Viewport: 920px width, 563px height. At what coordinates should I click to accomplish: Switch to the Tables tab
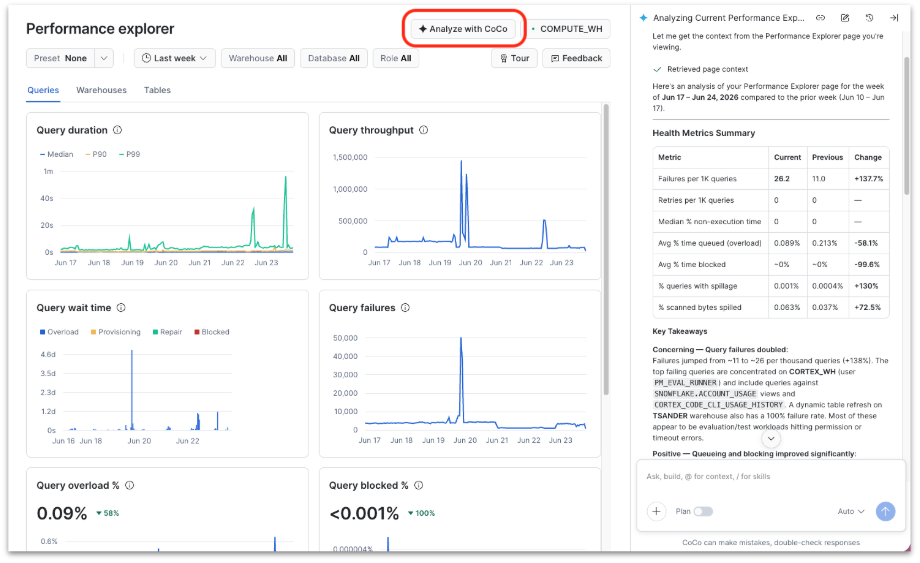pyautogui.click(x=157, y=90)
